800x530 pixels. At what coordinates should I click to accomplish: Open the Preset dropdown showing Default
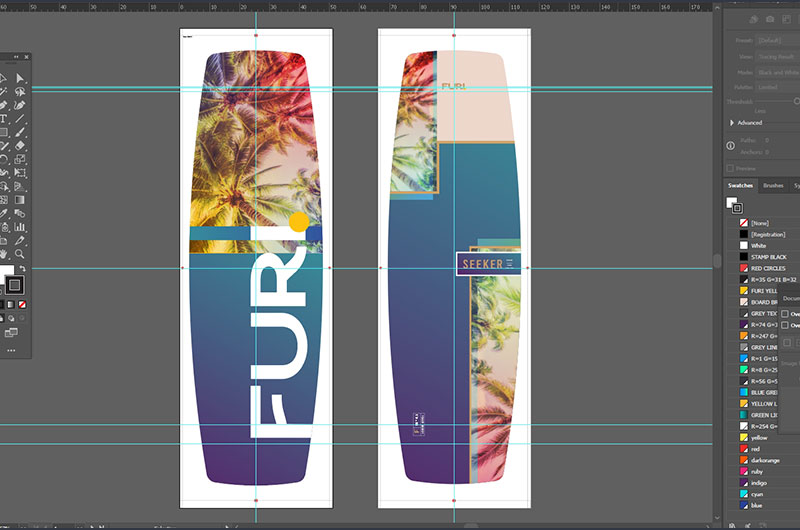coord(778,40)
